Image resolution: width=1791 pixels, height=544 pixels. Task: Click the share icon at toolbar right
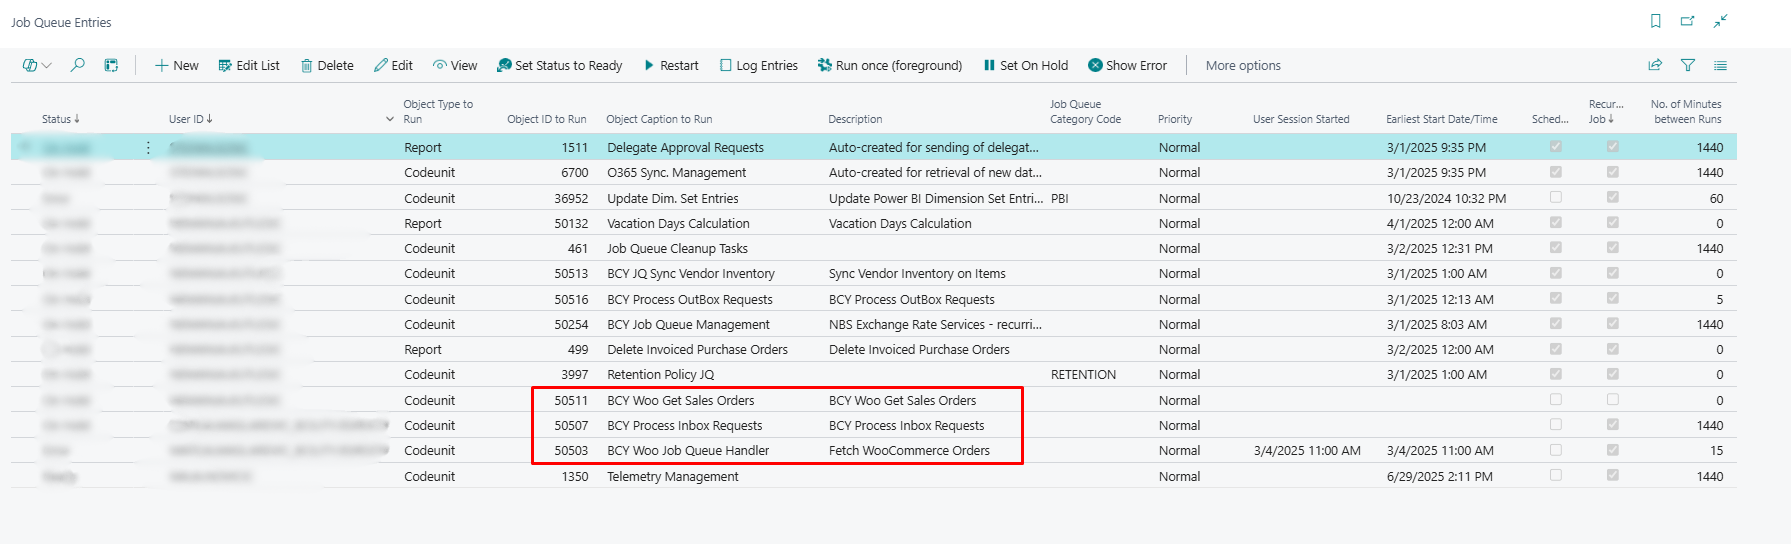pos(1655,65)
